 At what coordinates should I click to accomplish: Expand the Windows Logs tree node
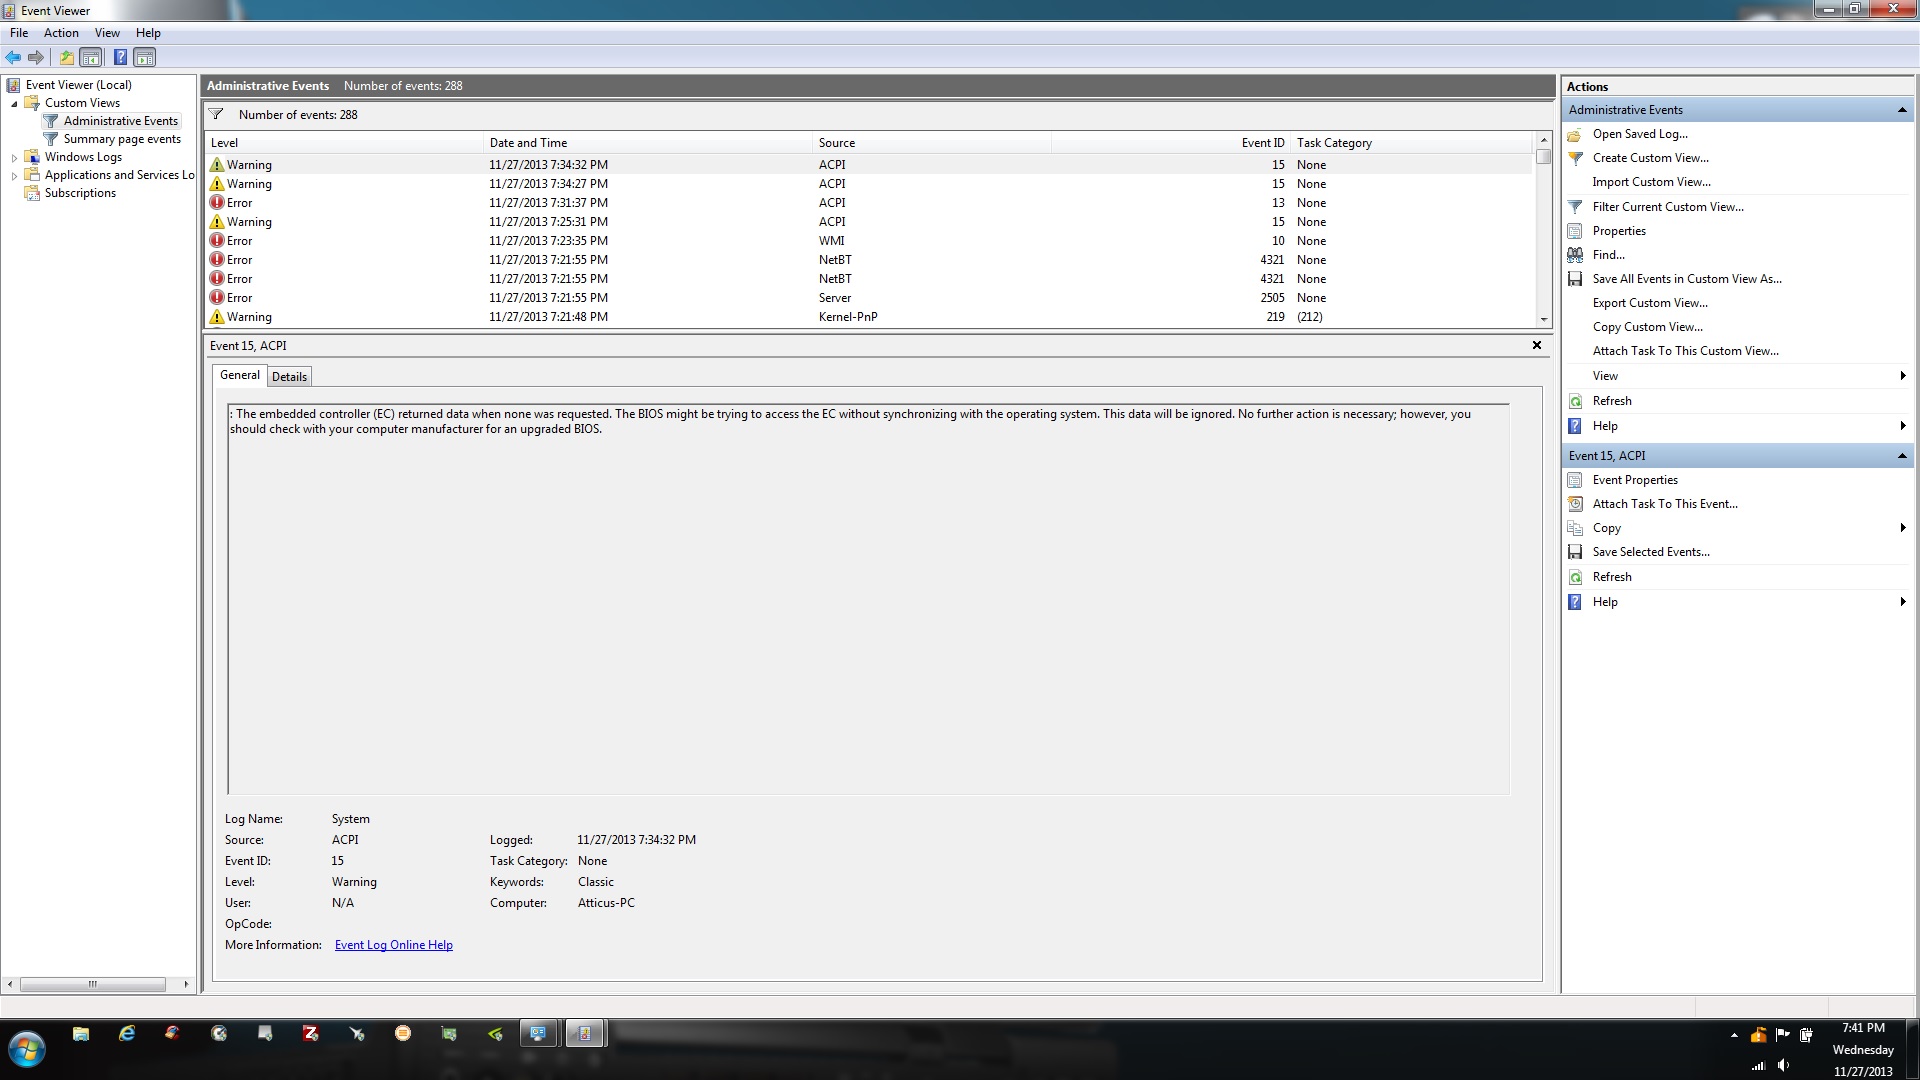(x=14, y=157)
